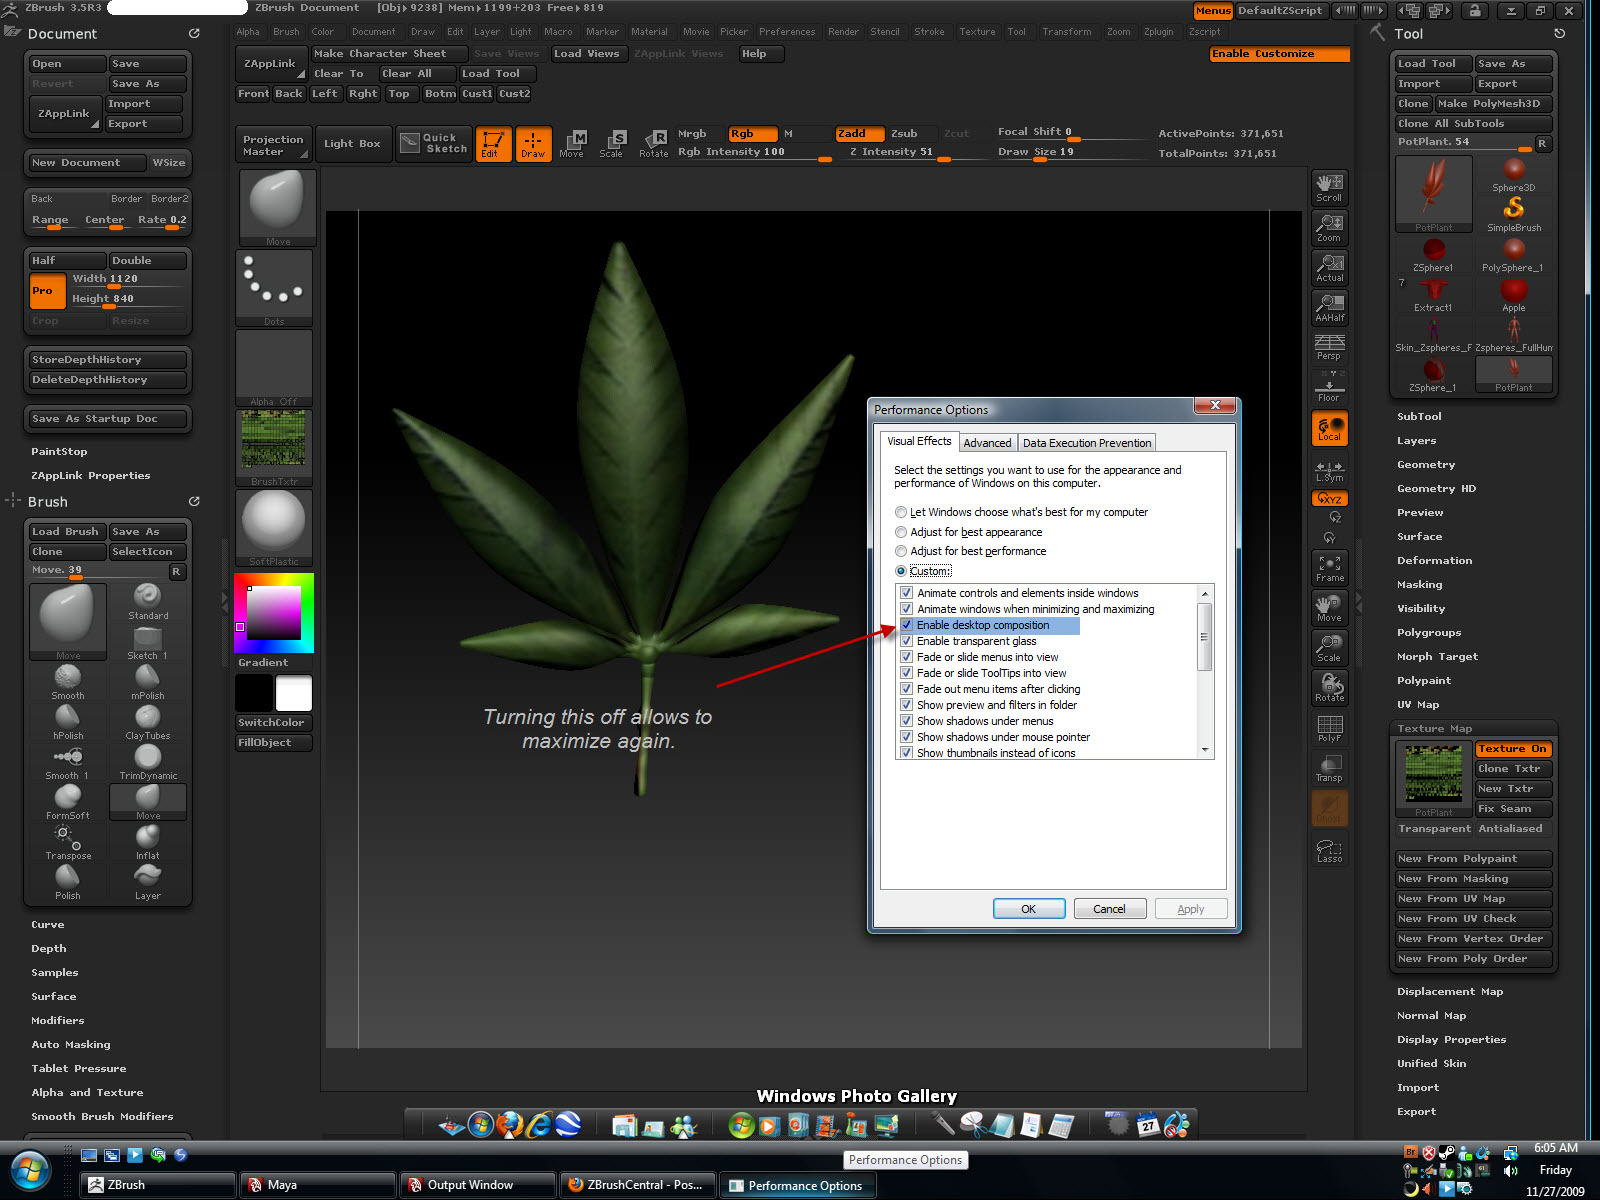Select the SimpleBrush tool
Image resolution: width=1600 pixels, height=1200 pixels.
coord(1514,214)
